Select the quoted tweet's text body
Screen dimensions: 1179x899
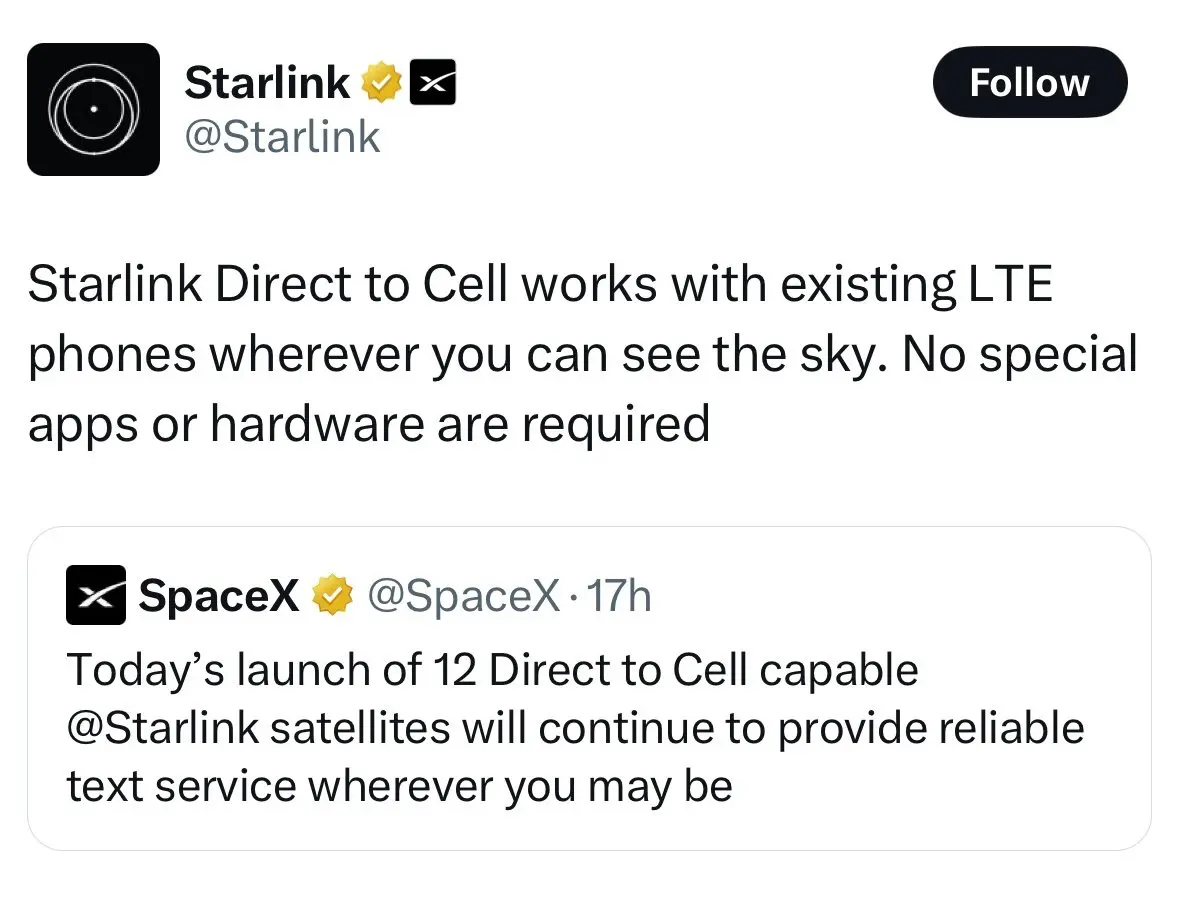point(575,727)
